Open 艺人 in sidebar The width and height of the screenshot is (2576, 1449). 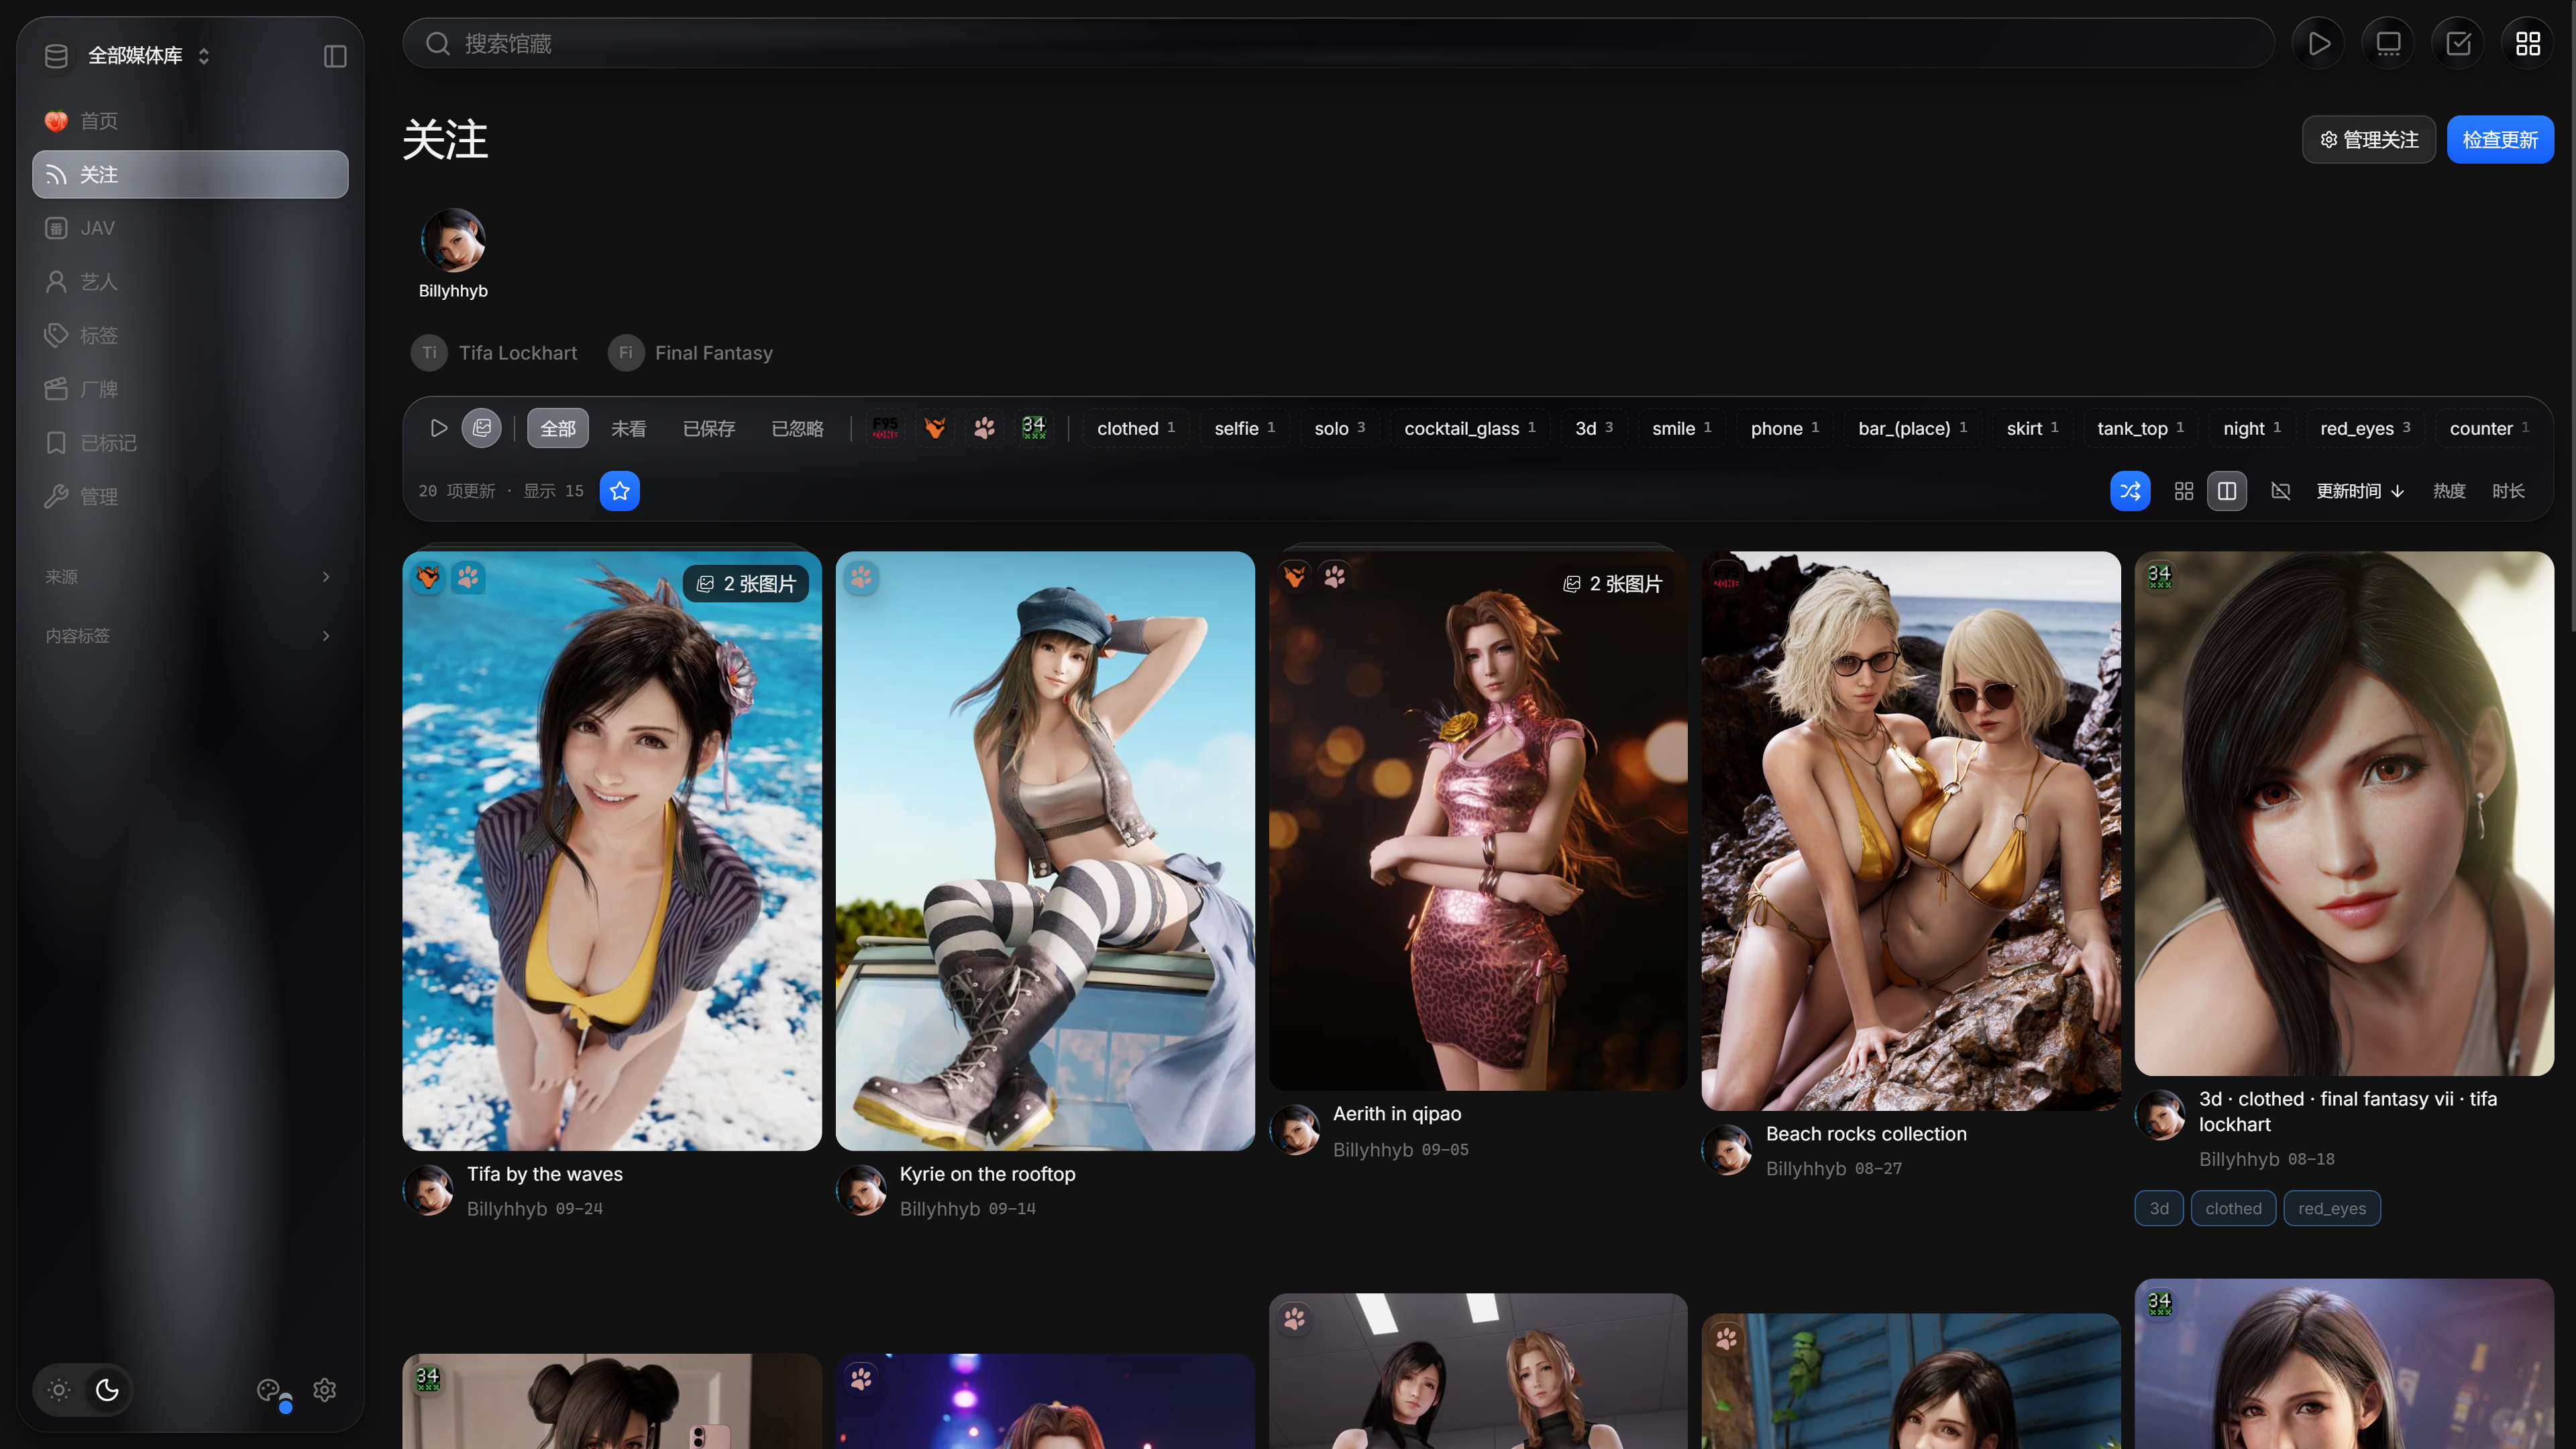tap(190, 282)
